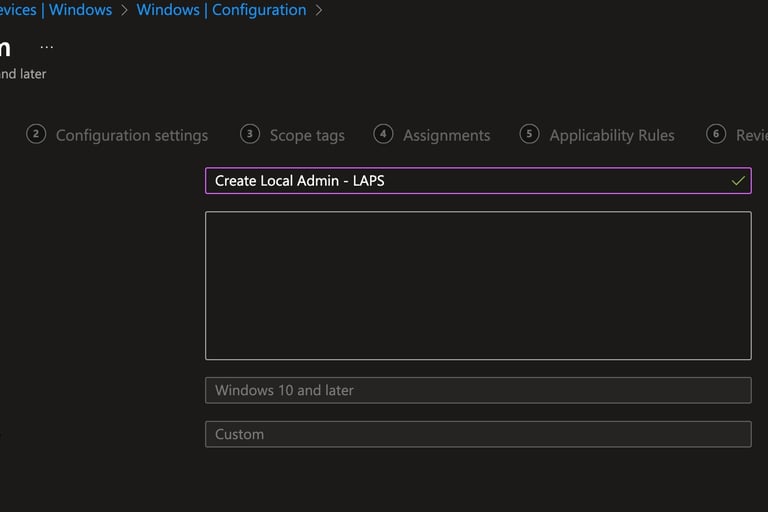Click inside the empty description text area
Viewport: 768px width, 512px height.
478,286
